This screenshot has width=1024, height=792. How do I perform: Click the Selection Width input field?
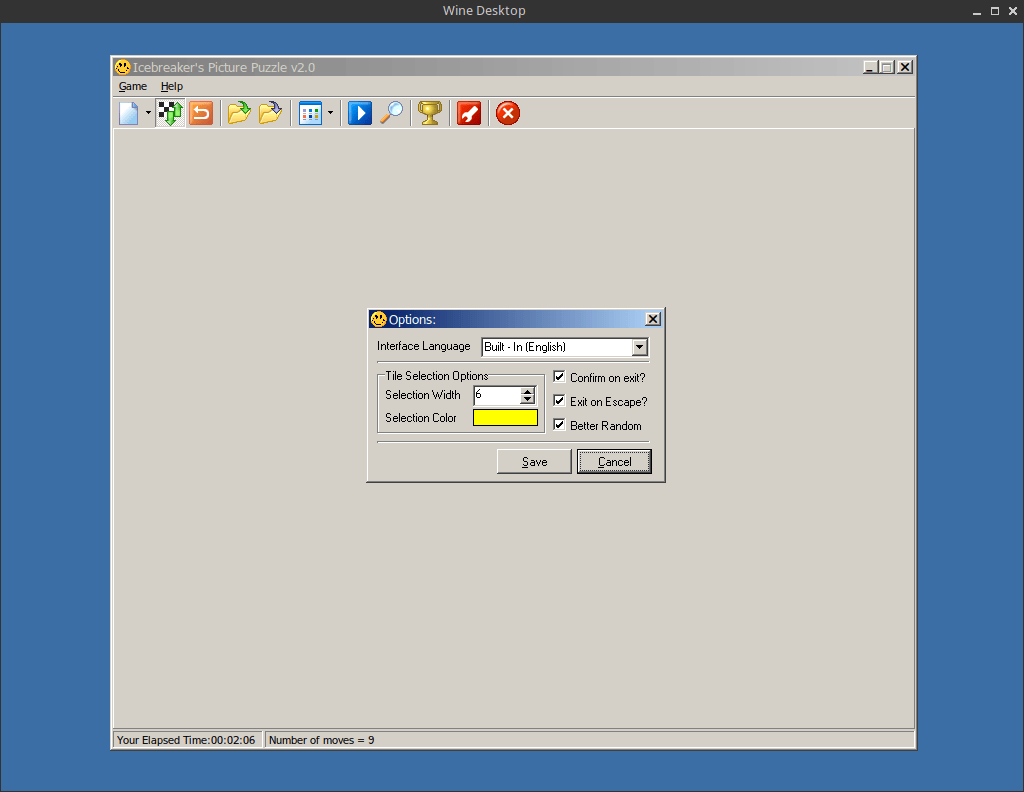pos(497,395)
